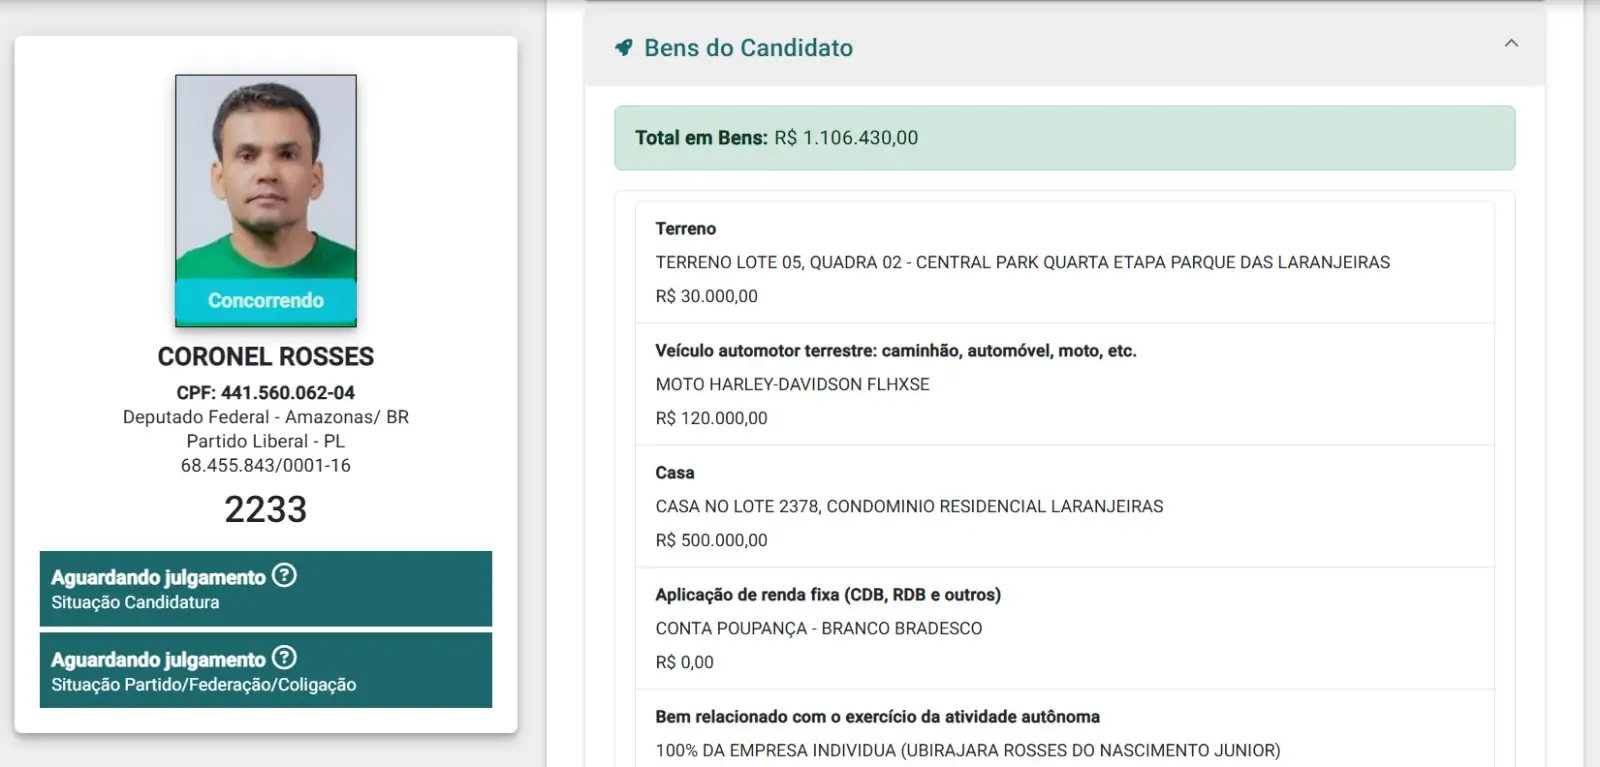Open help icon next to Situação Candidatura
1600x767 pixels.
coord(285,575)
